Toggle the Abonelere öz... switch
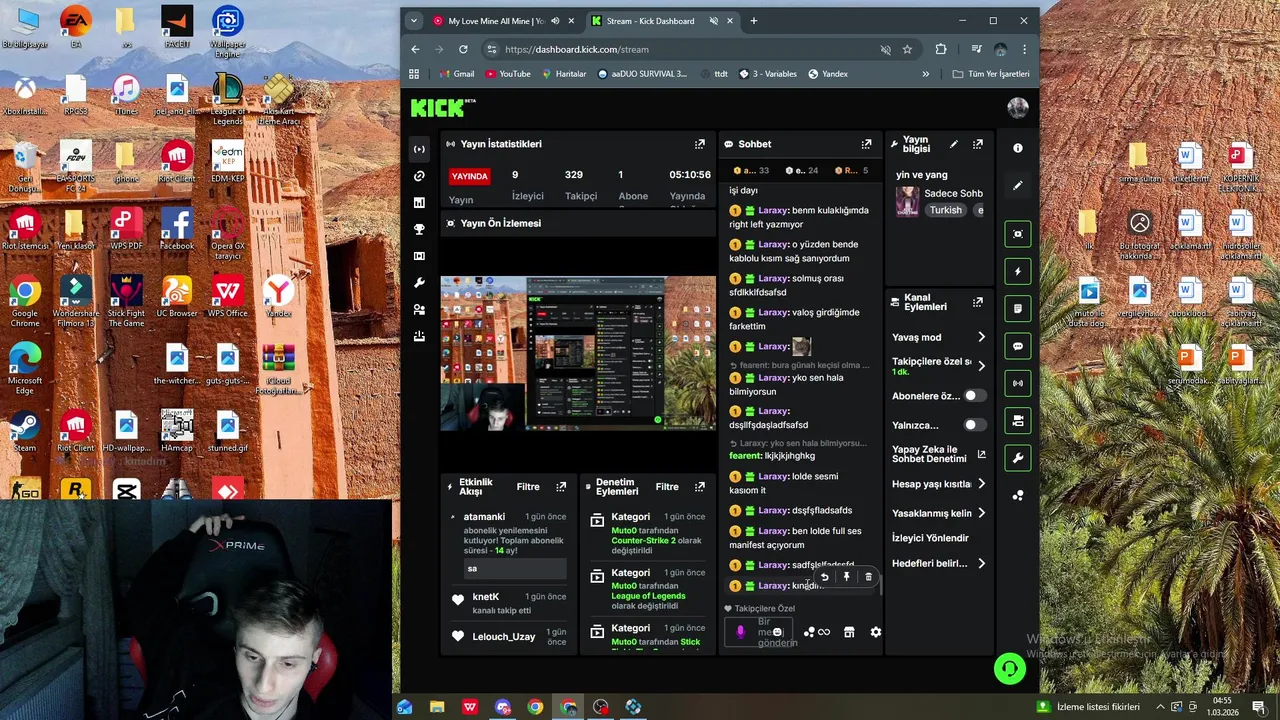This screenshot has width=1280, height=720. click(975, 396)
